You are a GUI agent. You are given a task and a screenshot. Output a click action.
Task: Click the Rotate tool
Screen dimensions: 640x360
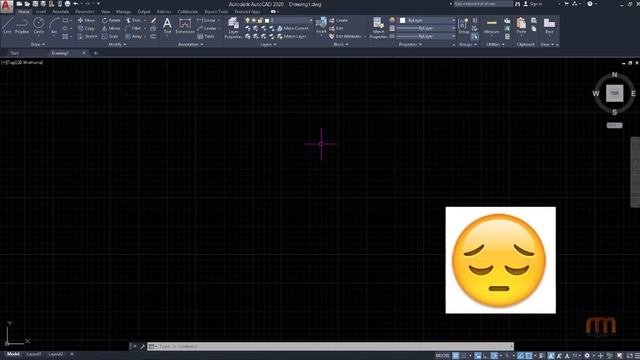(x=111, y=20)
